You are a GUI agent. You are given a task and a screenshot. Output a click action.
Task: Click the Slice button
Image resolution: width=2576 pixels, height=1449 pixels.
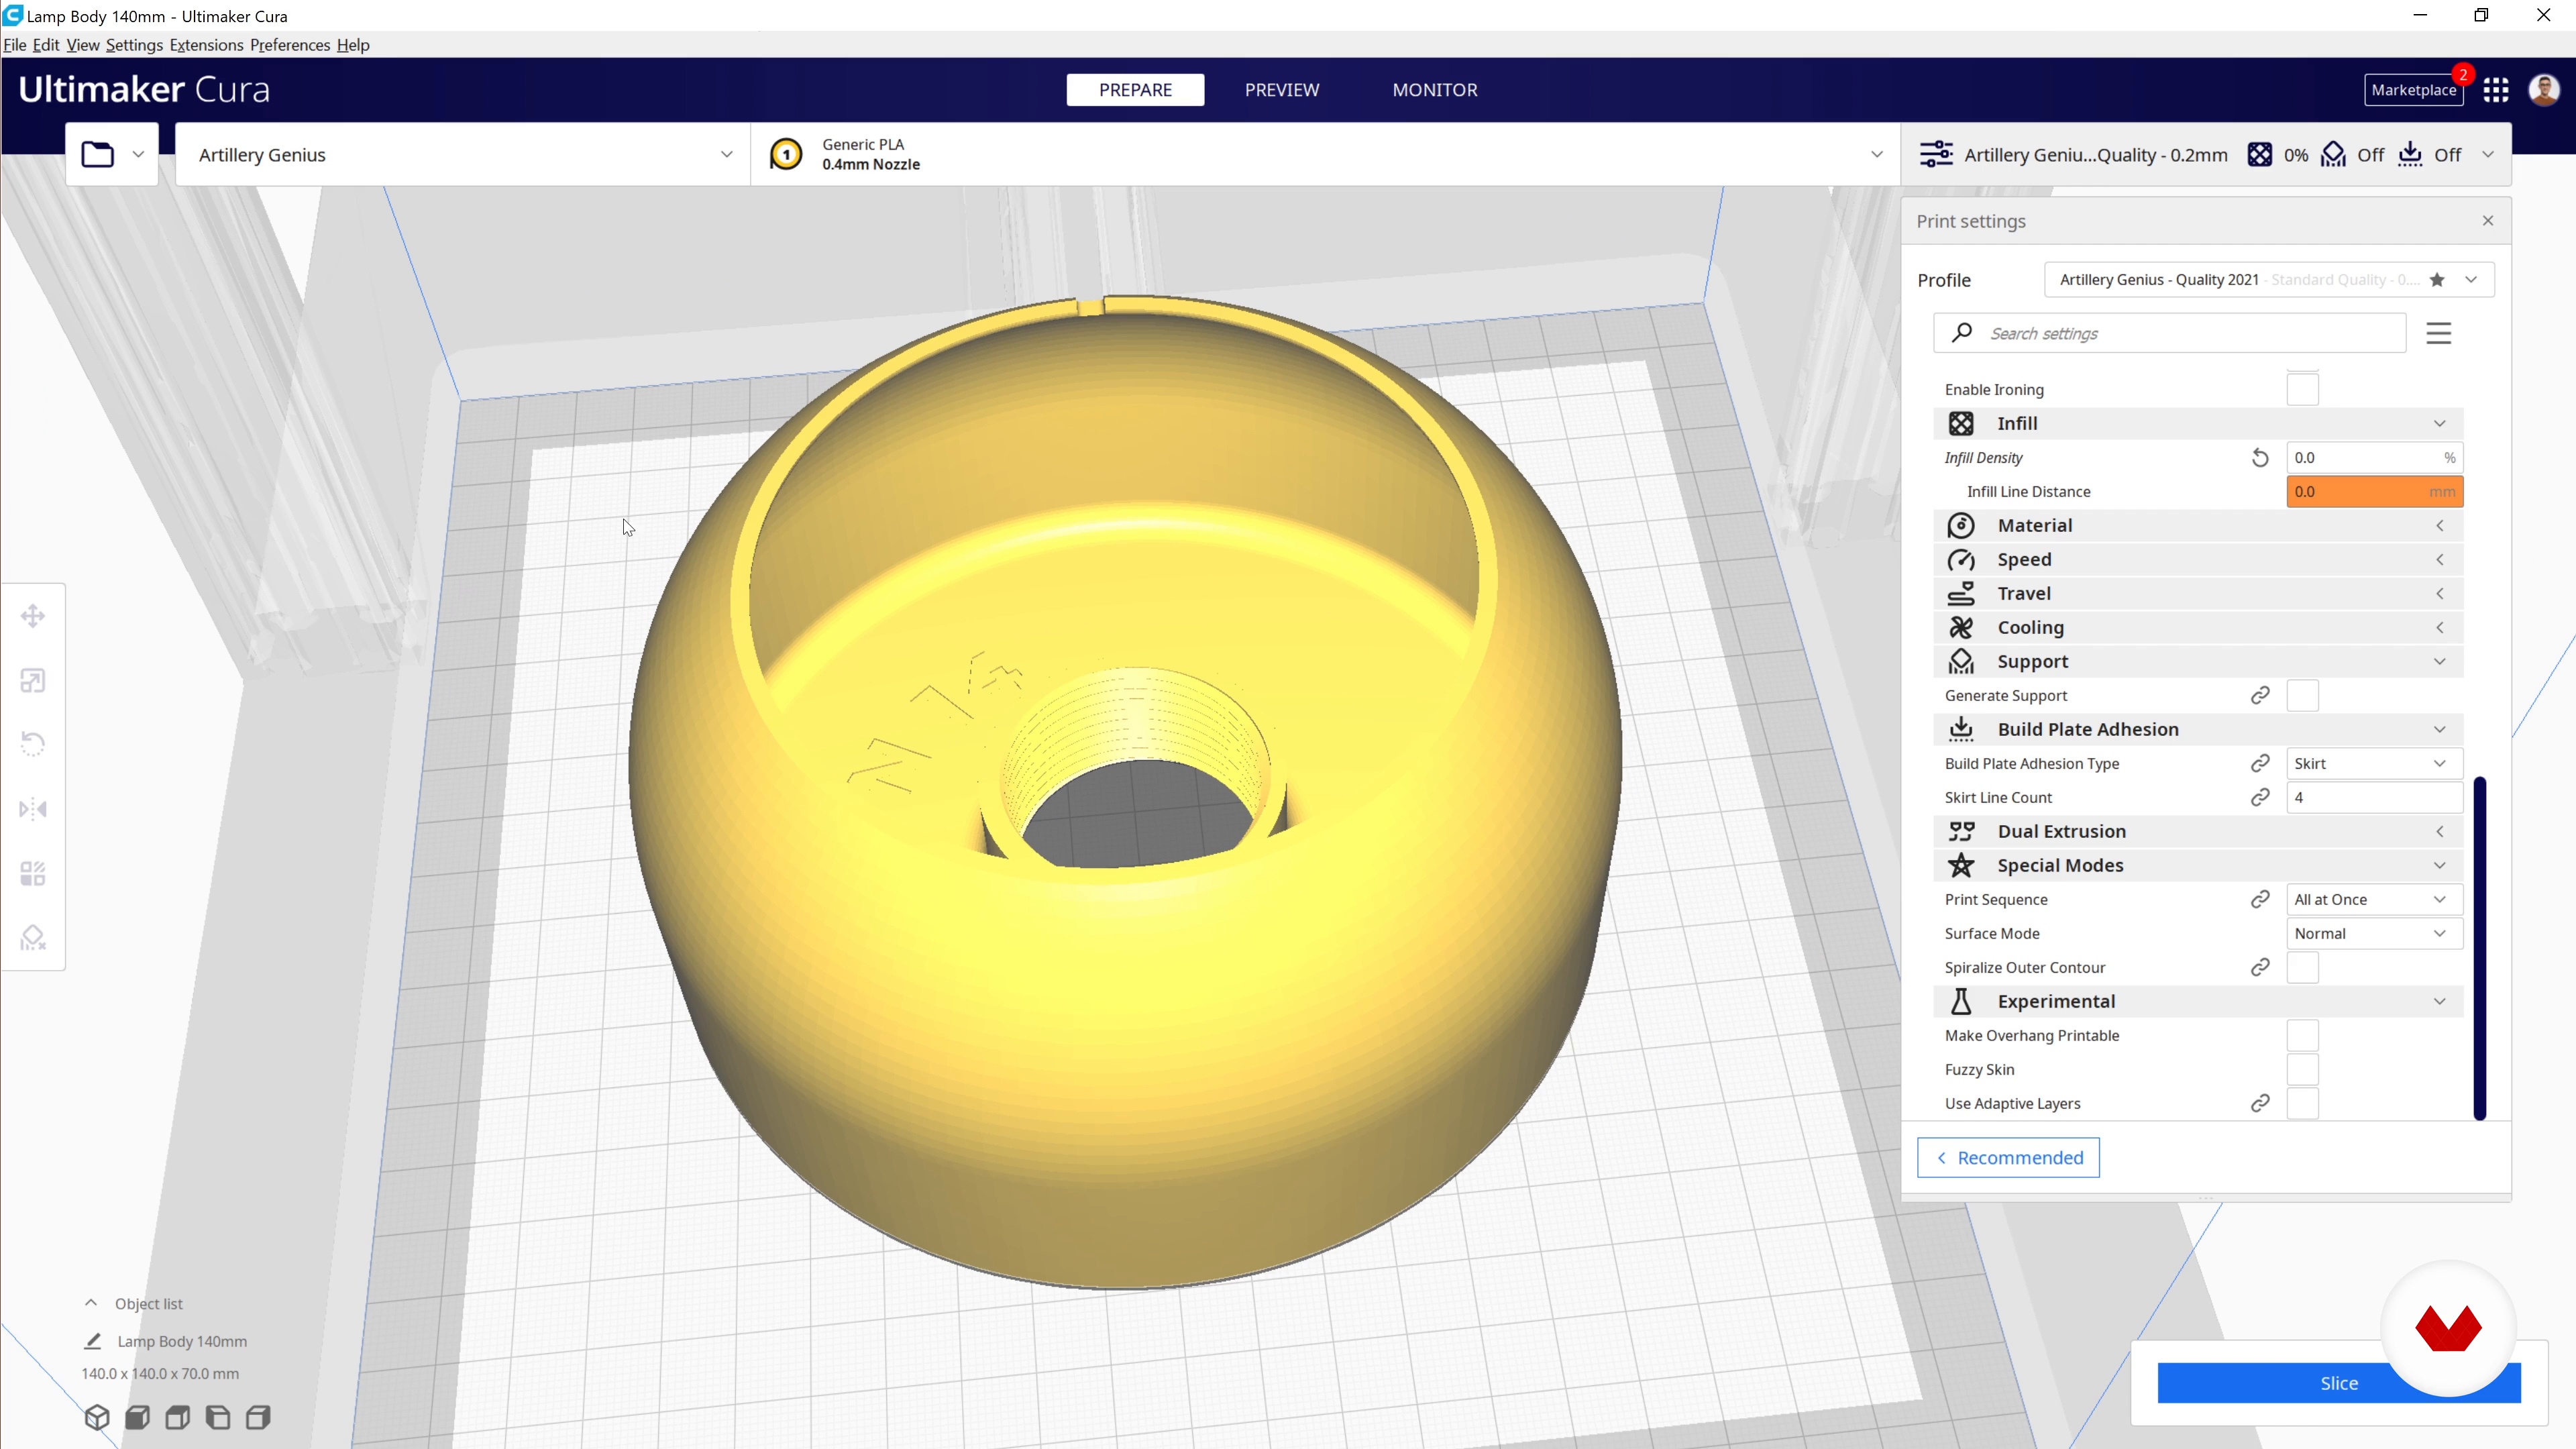[x=2338, y=1383]
